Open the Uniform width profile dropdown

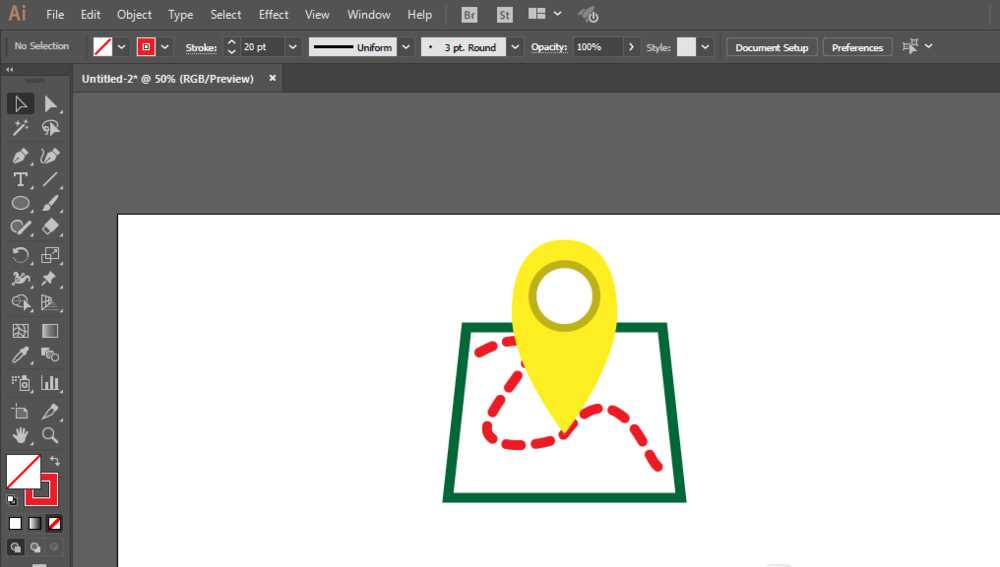pyautogui.click(x=406, y=47)
